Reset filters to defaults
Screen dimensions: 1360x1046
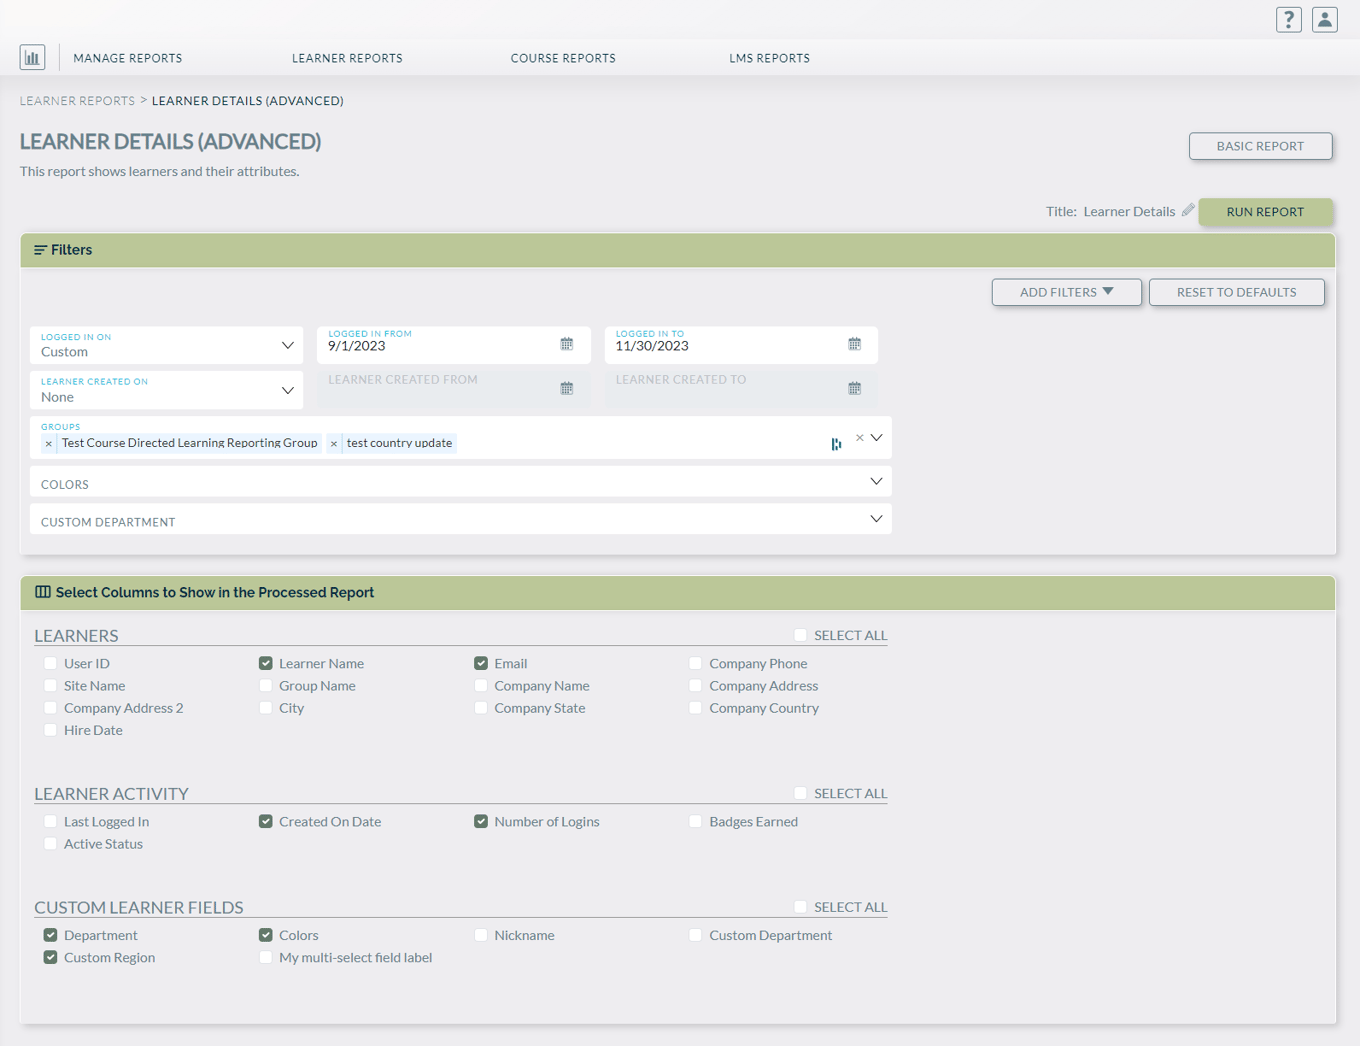[x=1236, y=291]
